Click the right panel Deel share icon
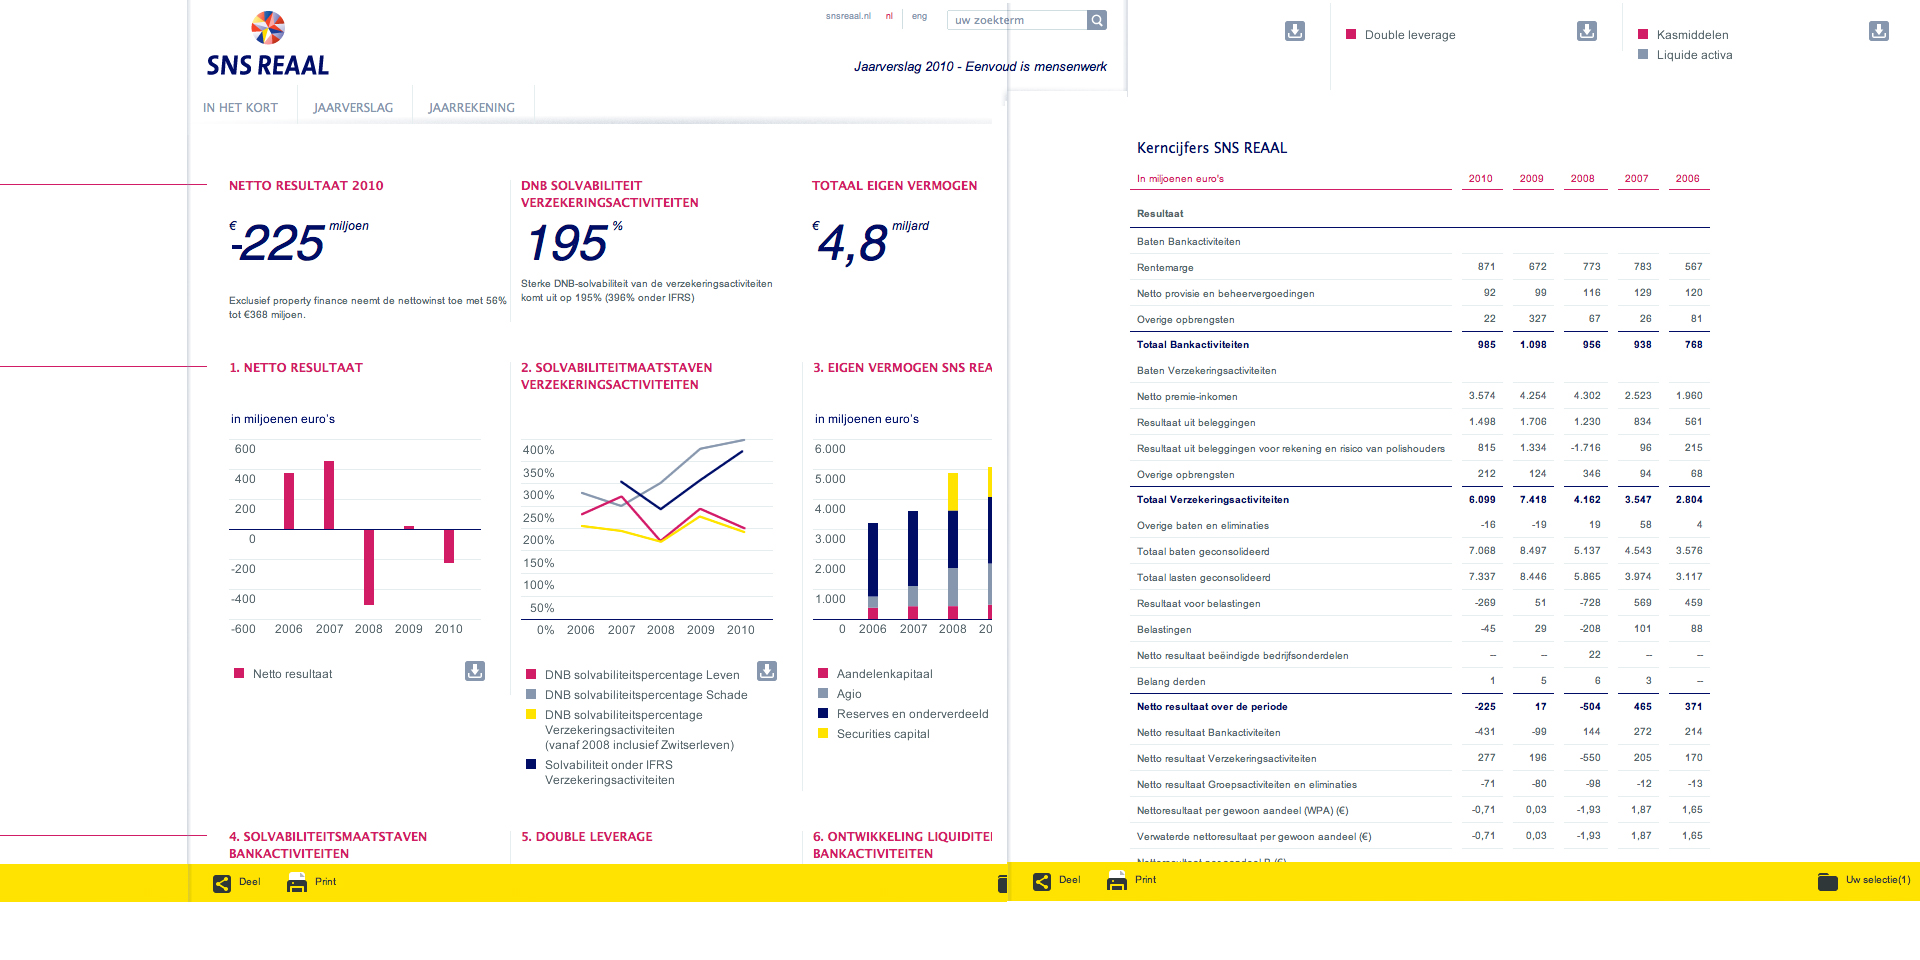The image size is (1920, 960). [1042, 881]
